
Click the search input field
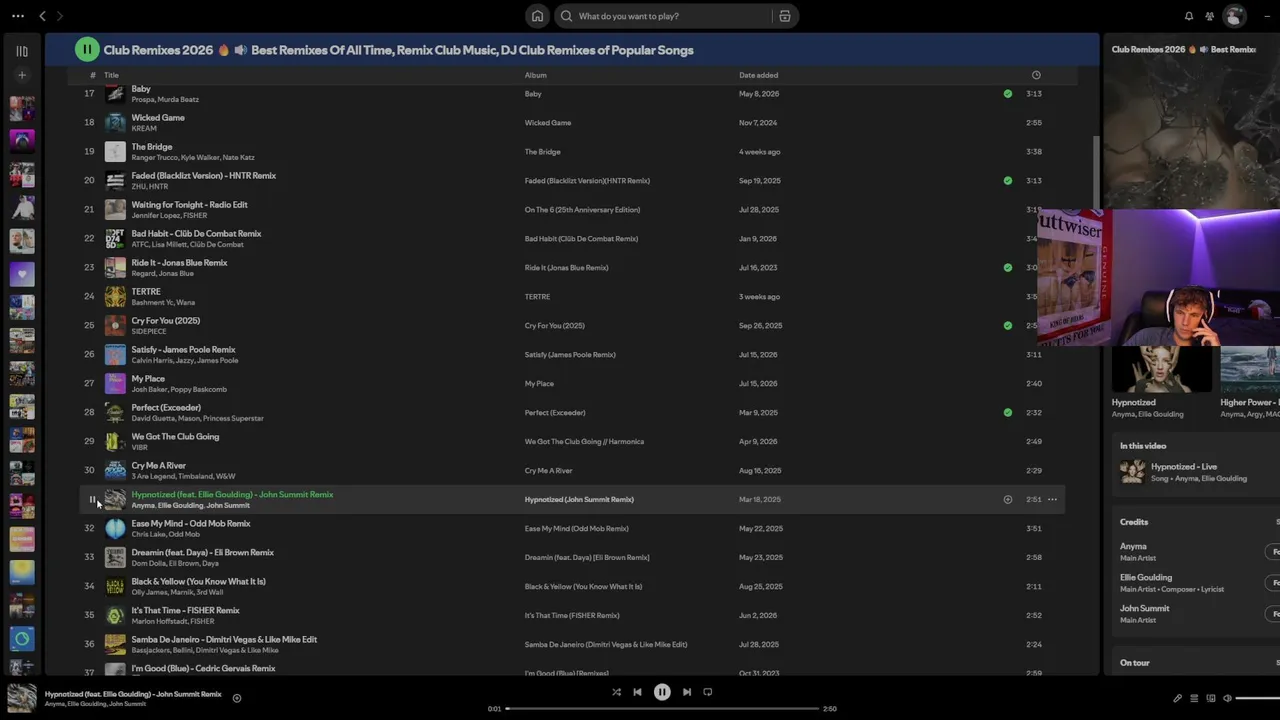point(675,16)
